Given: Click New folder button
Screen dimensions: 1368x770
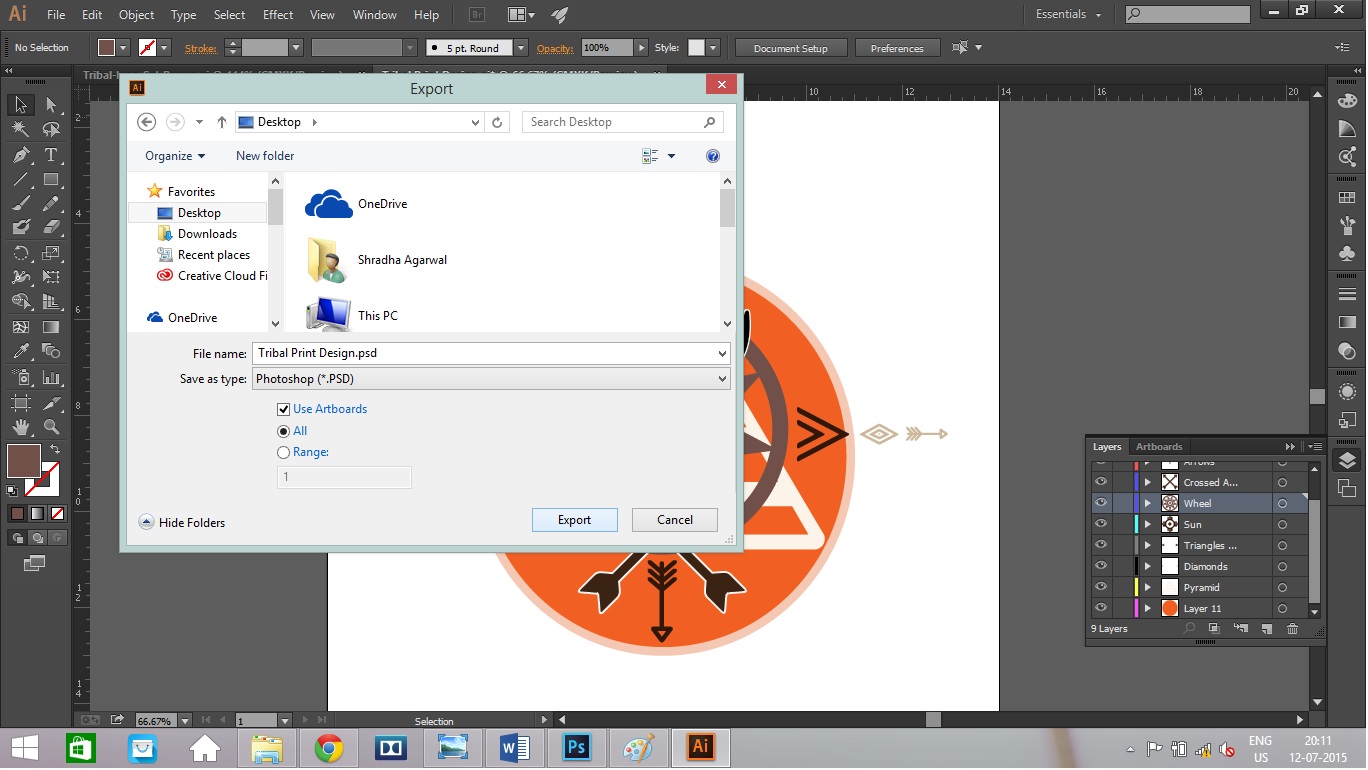Looking at the screenshot, I should point(265,156).
